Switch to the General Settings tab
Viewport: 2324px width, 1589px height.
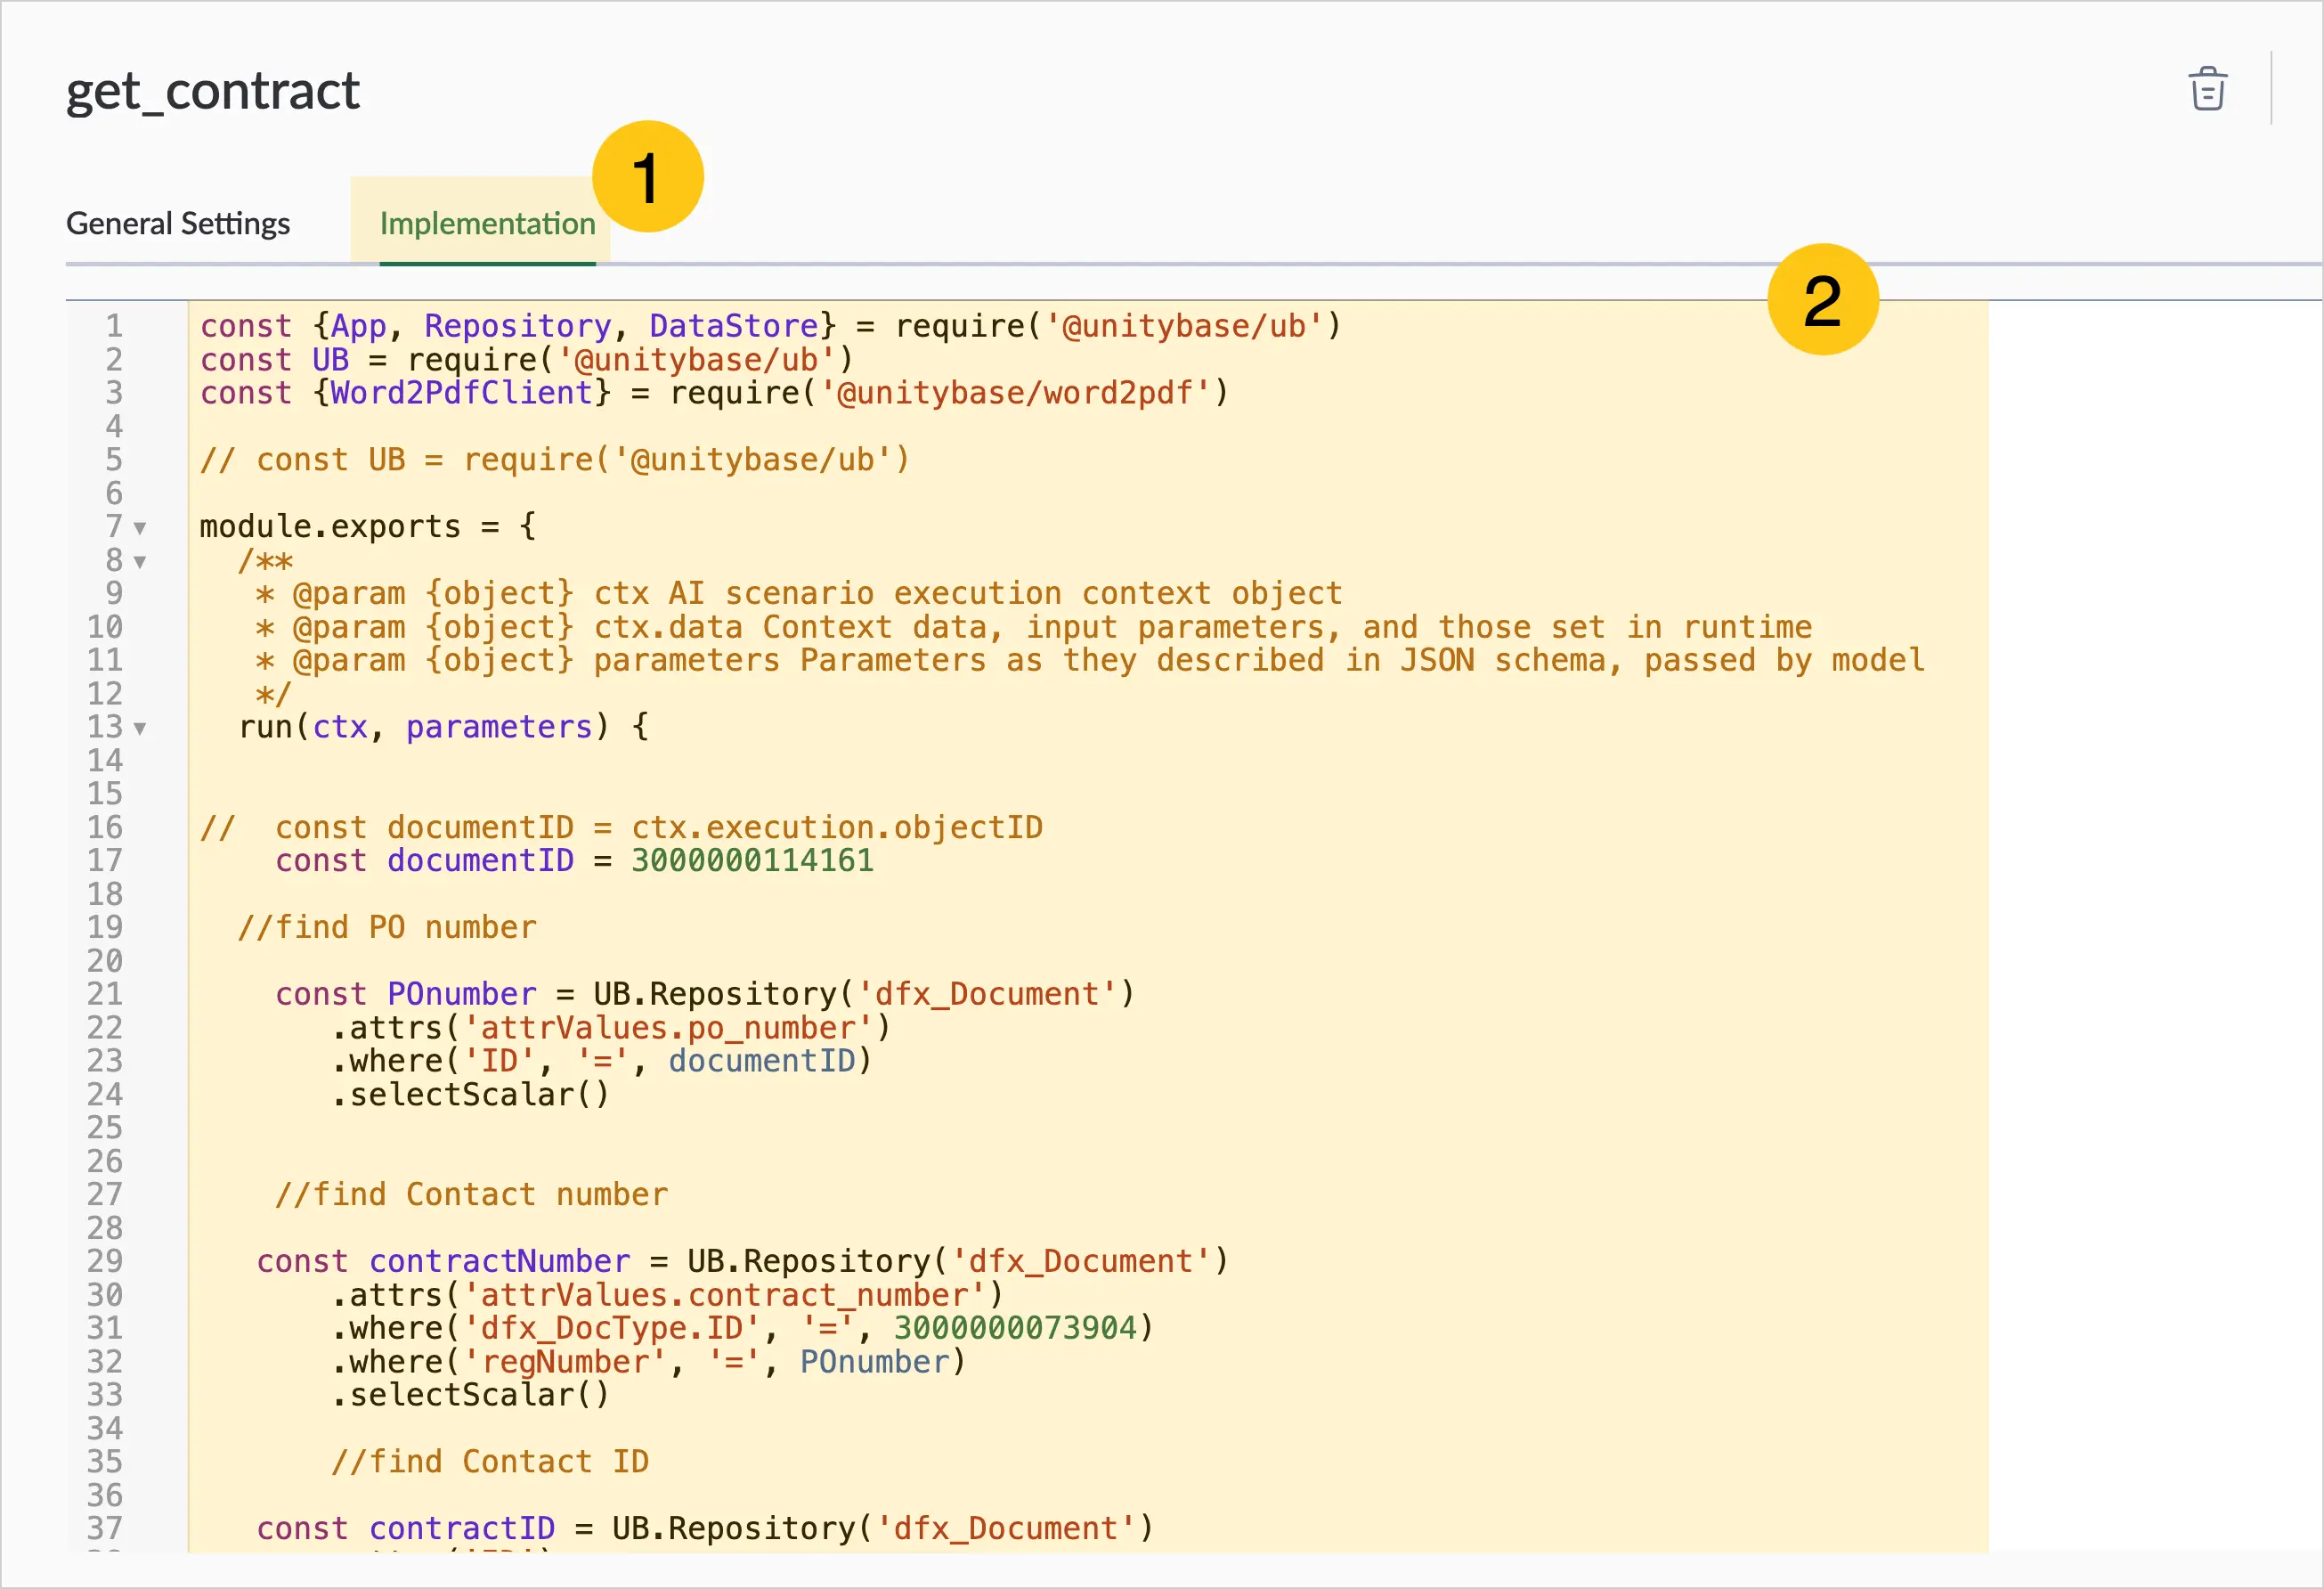point(178,223)
